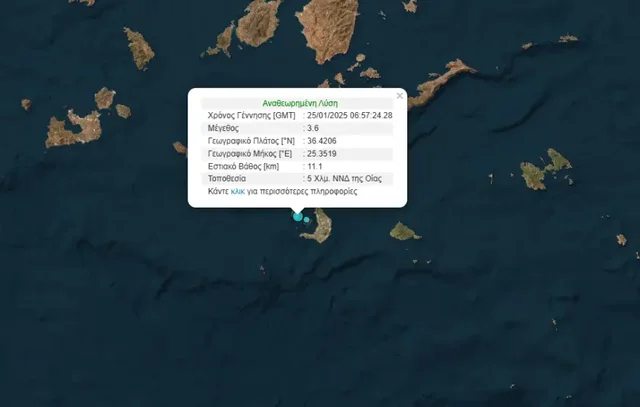Close the earthquake info popup

click(400, 96)
